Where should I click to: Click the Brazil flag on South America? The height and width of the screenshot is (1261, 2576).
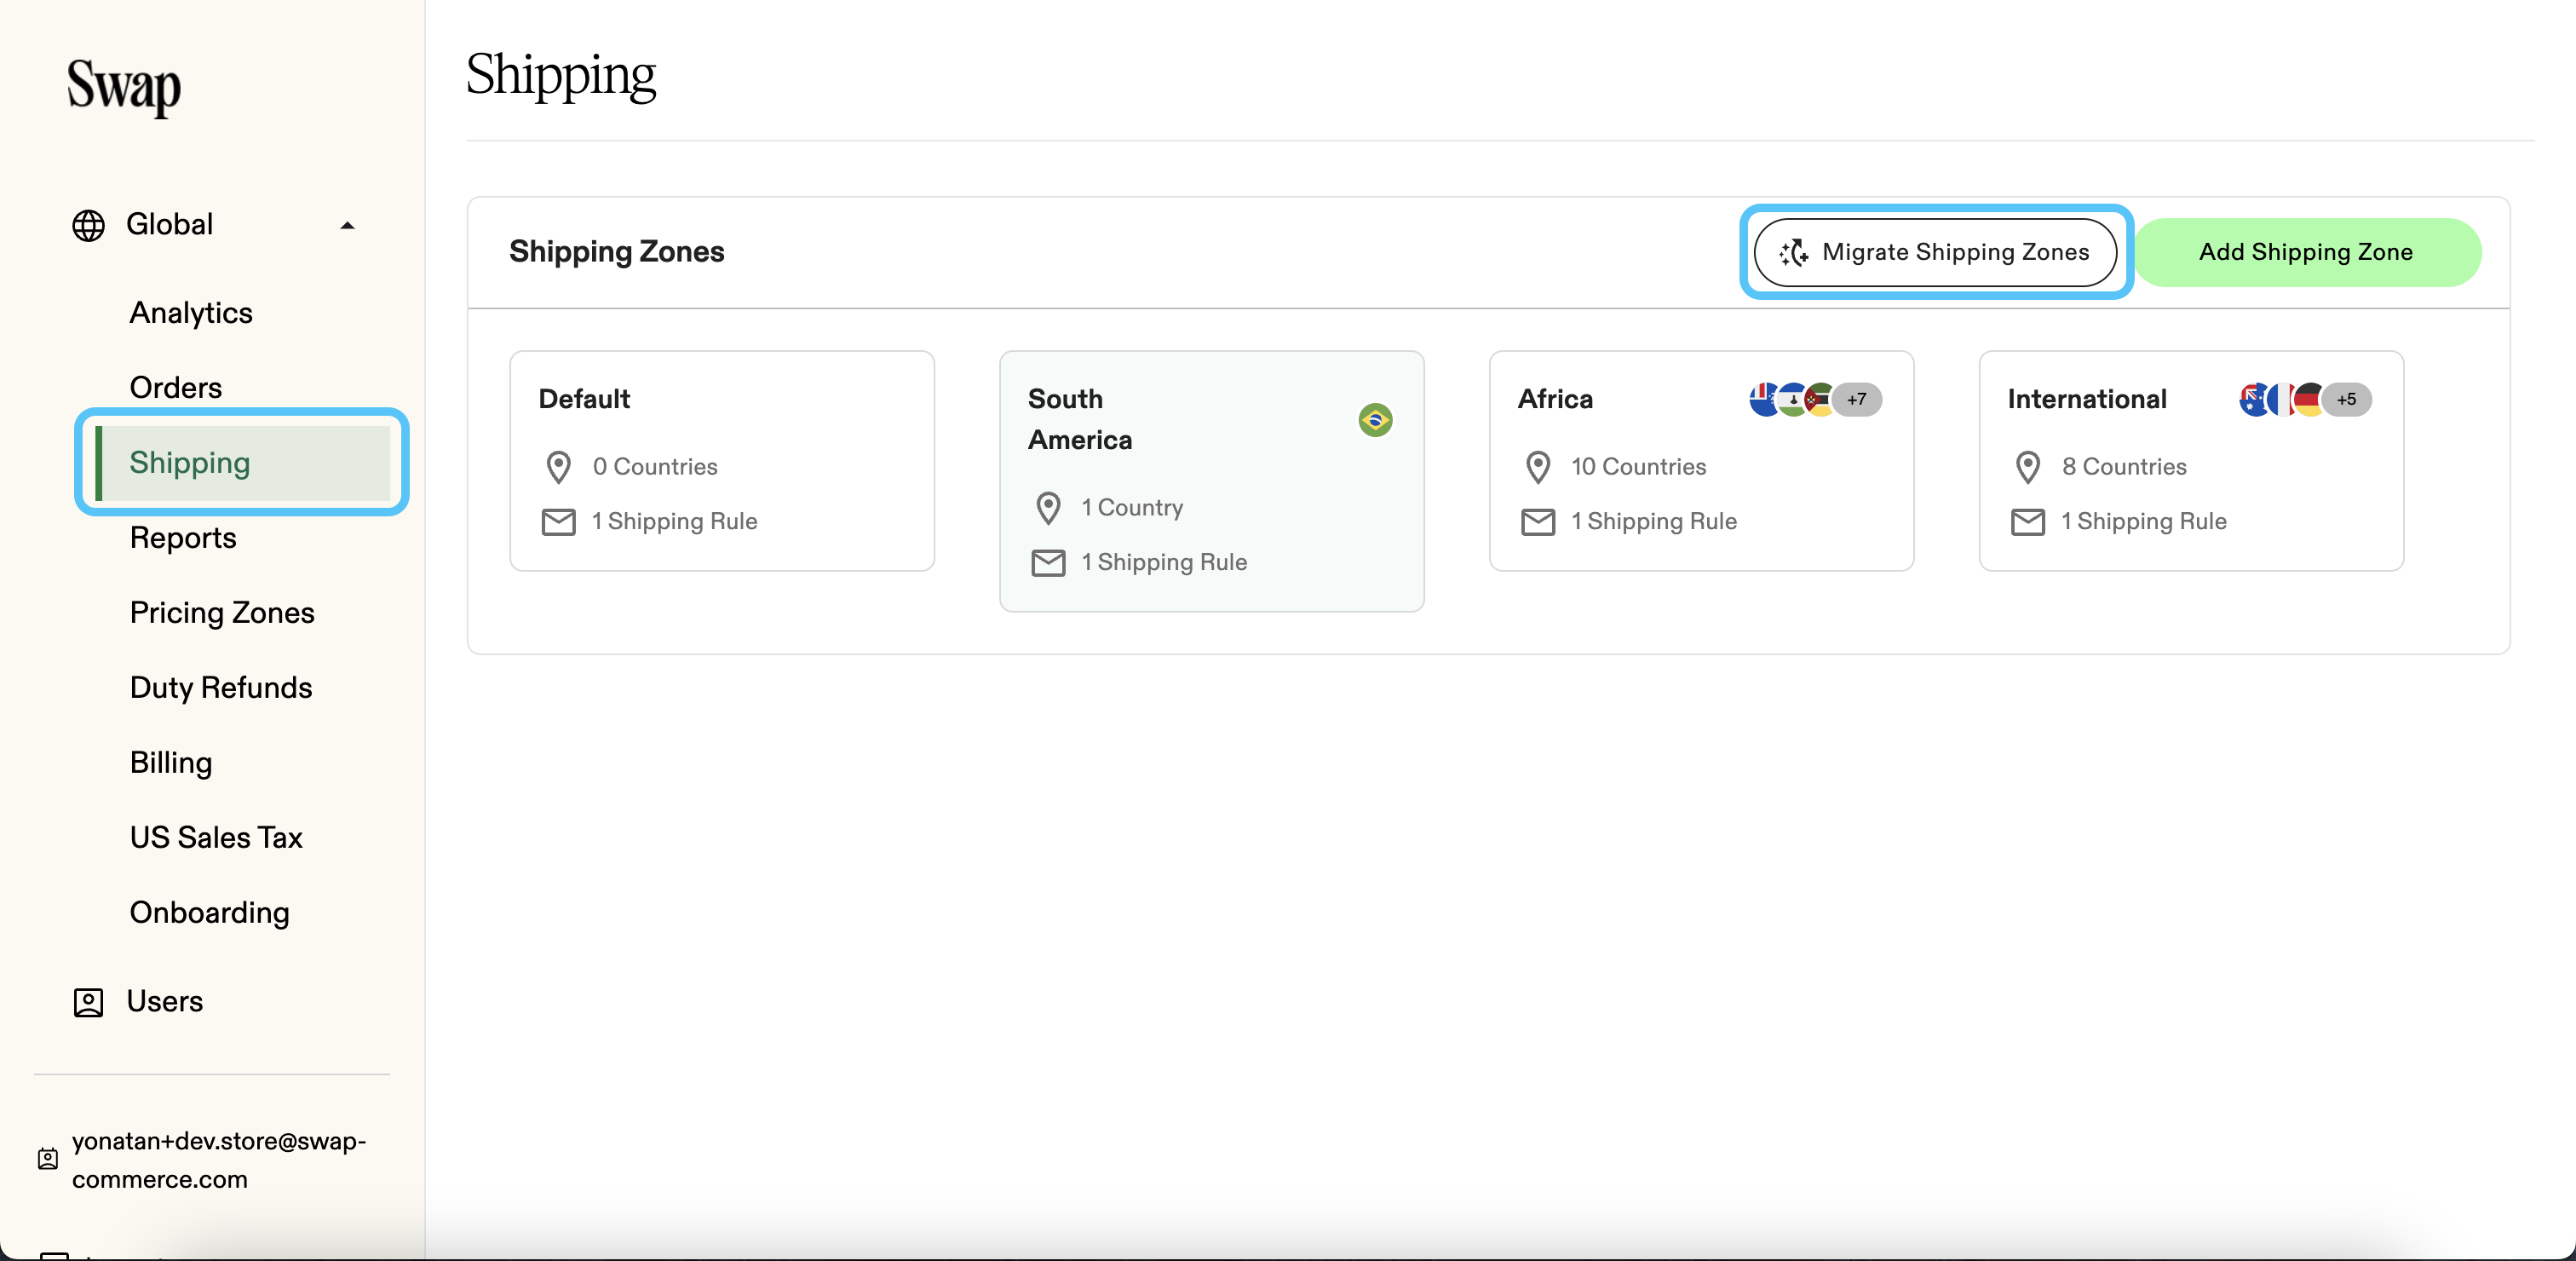point(1375,420)
